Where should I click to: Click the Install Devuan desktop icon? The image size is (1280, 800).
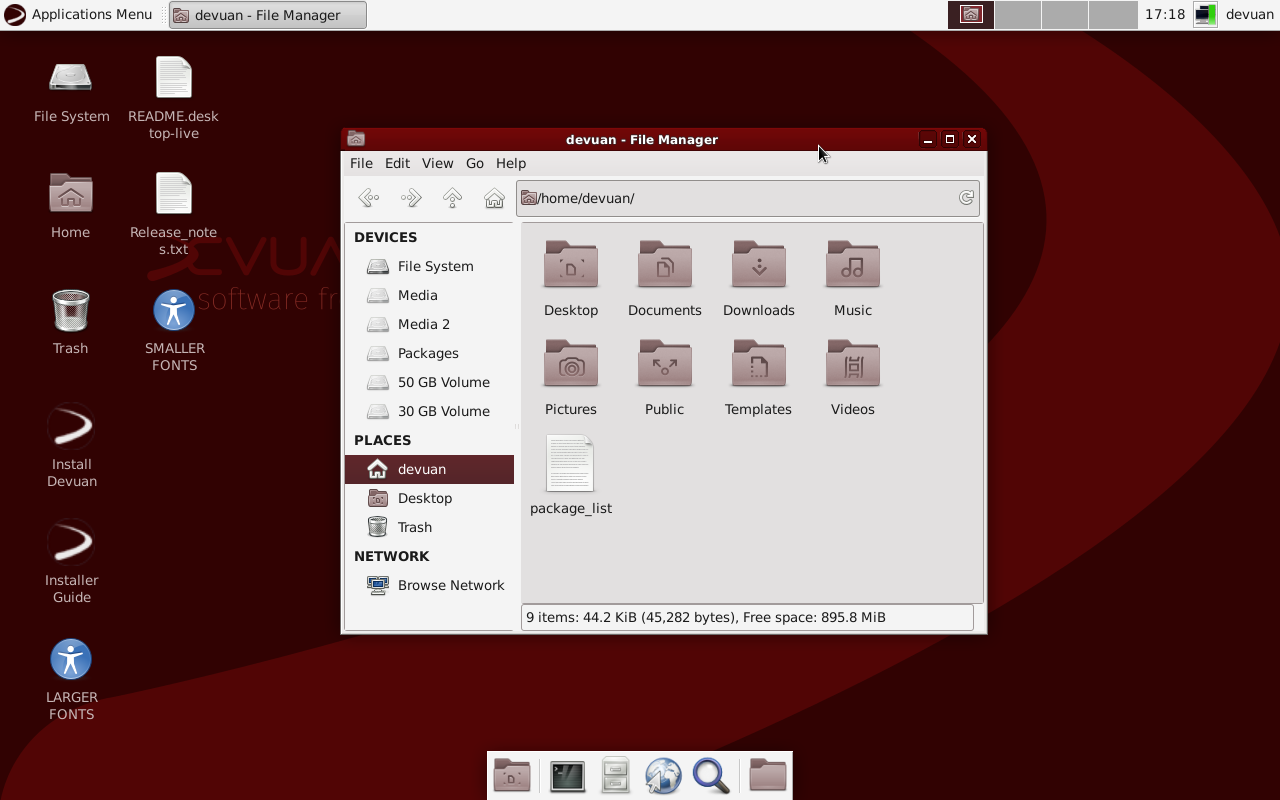pos(71,445)
